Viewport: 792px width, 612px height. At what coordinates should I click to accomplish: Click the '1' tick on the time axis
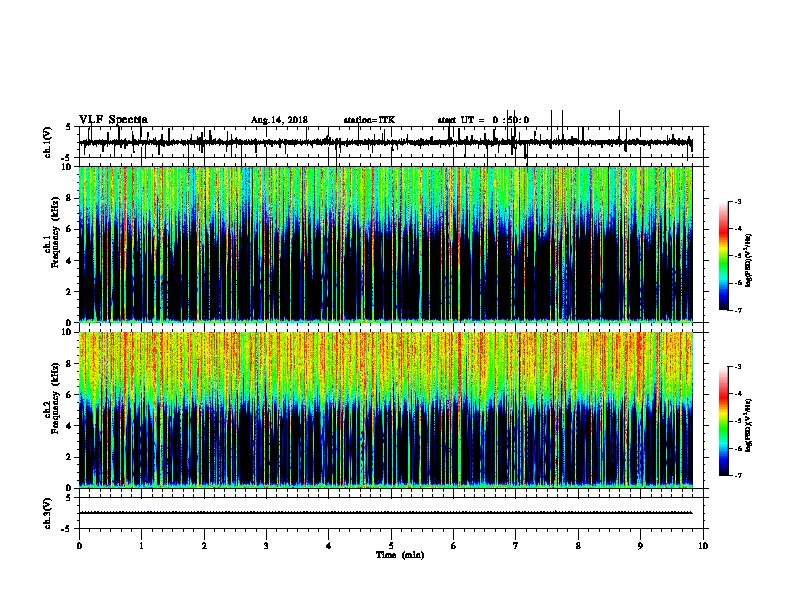pos(141,546)
